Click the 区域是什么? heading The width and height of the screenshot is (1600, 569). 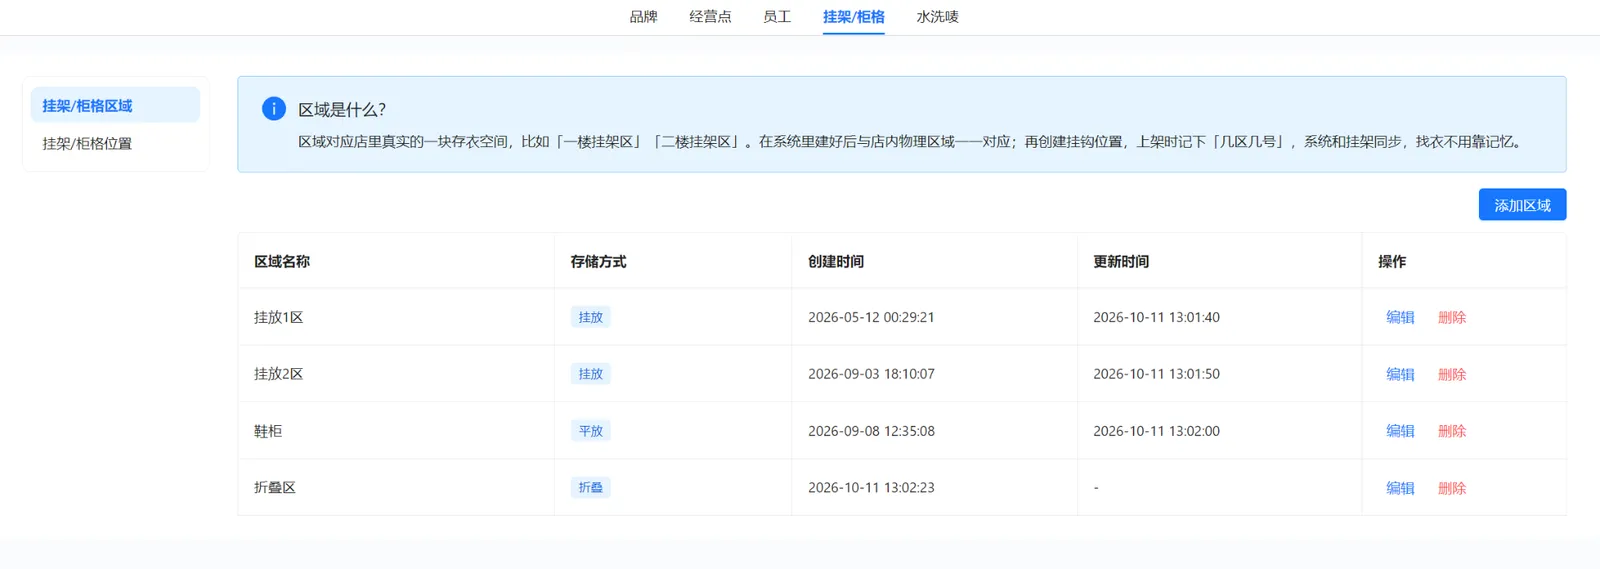(x=342, y=110)
